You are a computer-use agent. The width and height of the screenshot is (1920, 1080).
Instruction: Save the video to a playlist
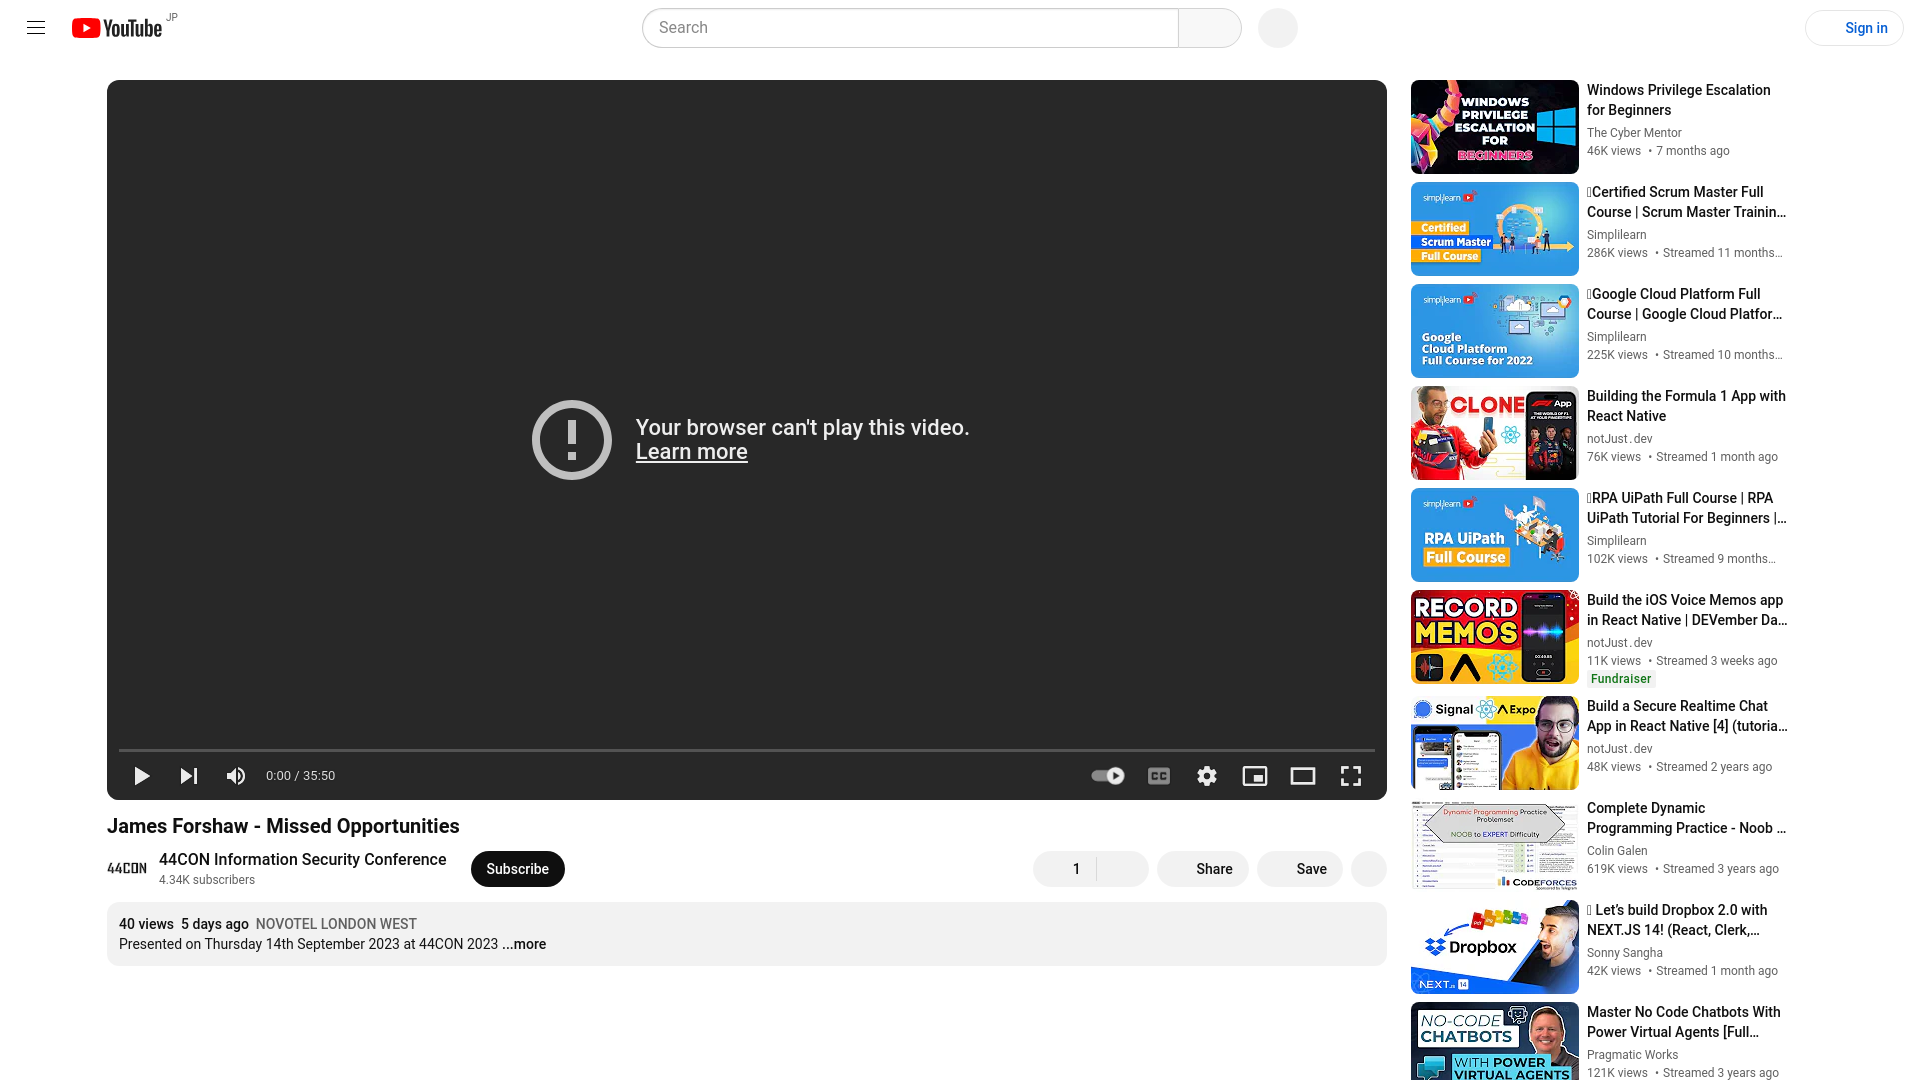coord(1300,869)
